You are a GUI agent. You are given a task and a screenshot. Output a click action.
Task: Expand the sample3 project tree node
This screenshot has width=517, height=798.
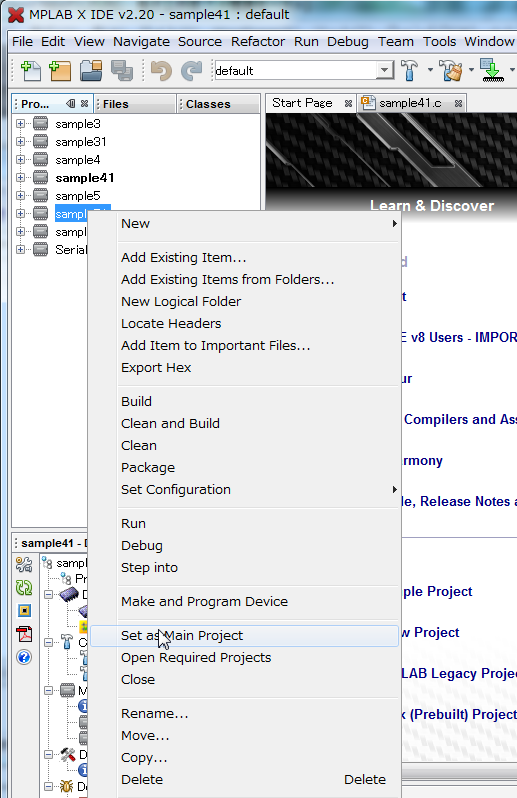pyautogui.click(x=20, y=124)
